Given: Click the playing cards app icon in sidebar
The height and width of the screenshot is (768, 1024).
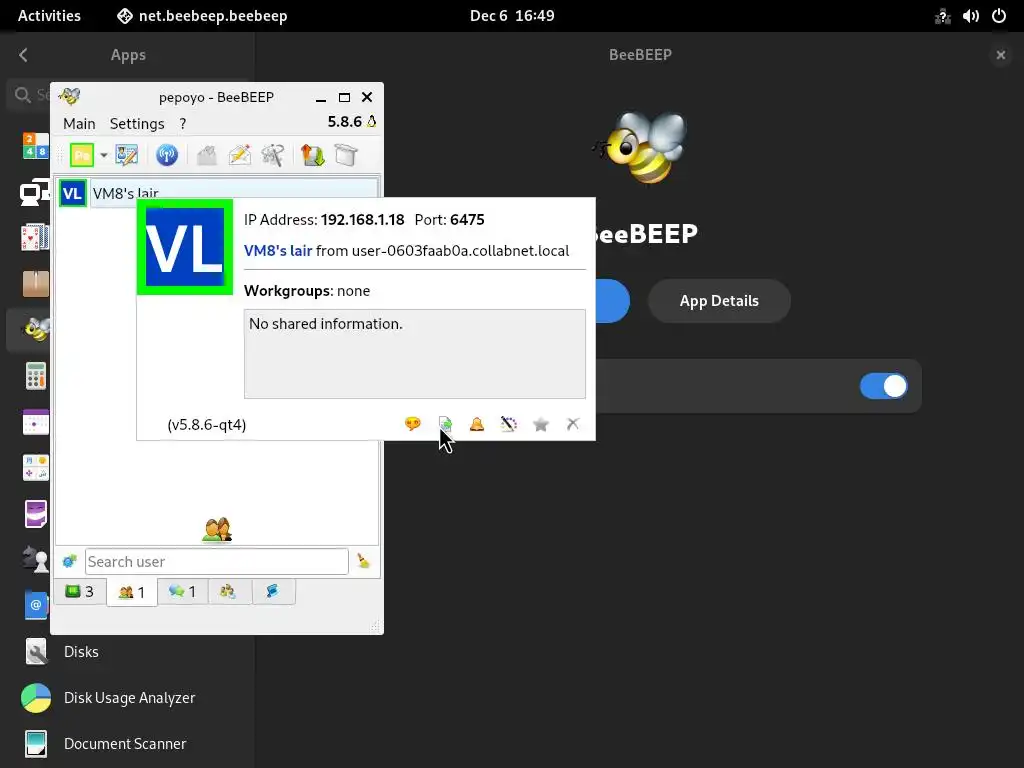Looking at the screenshot, I should pos(35,238).
